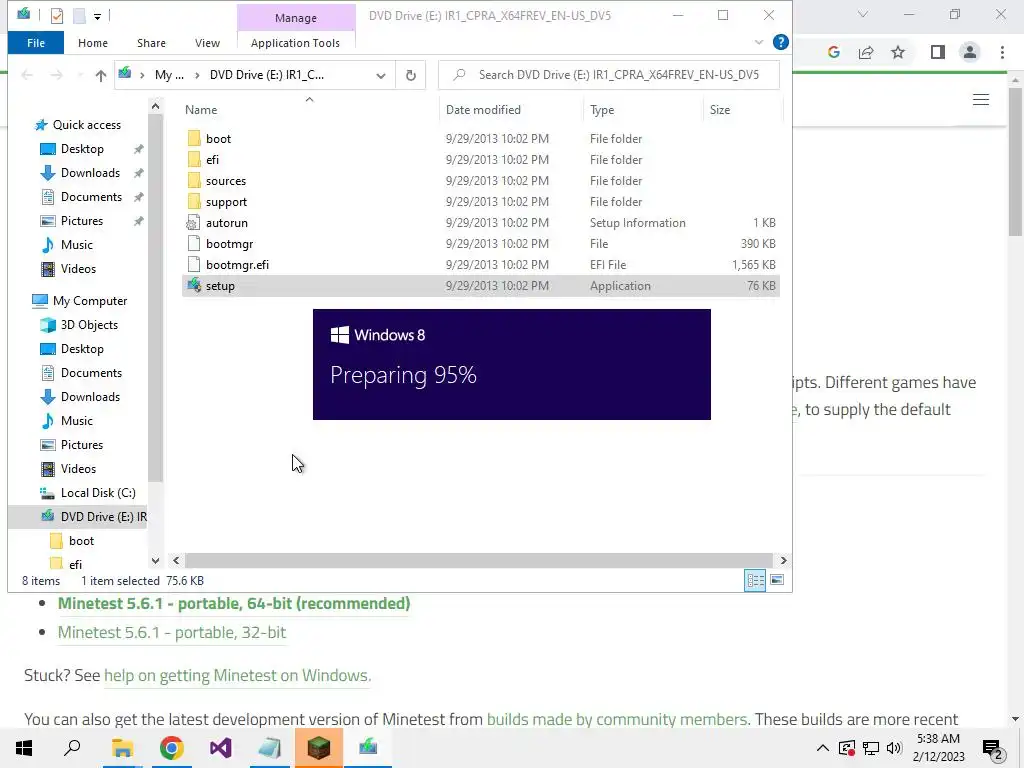Screen dimensions: 1024x768
Task: Bookmark this page with star icon
Action: [898, 52]
